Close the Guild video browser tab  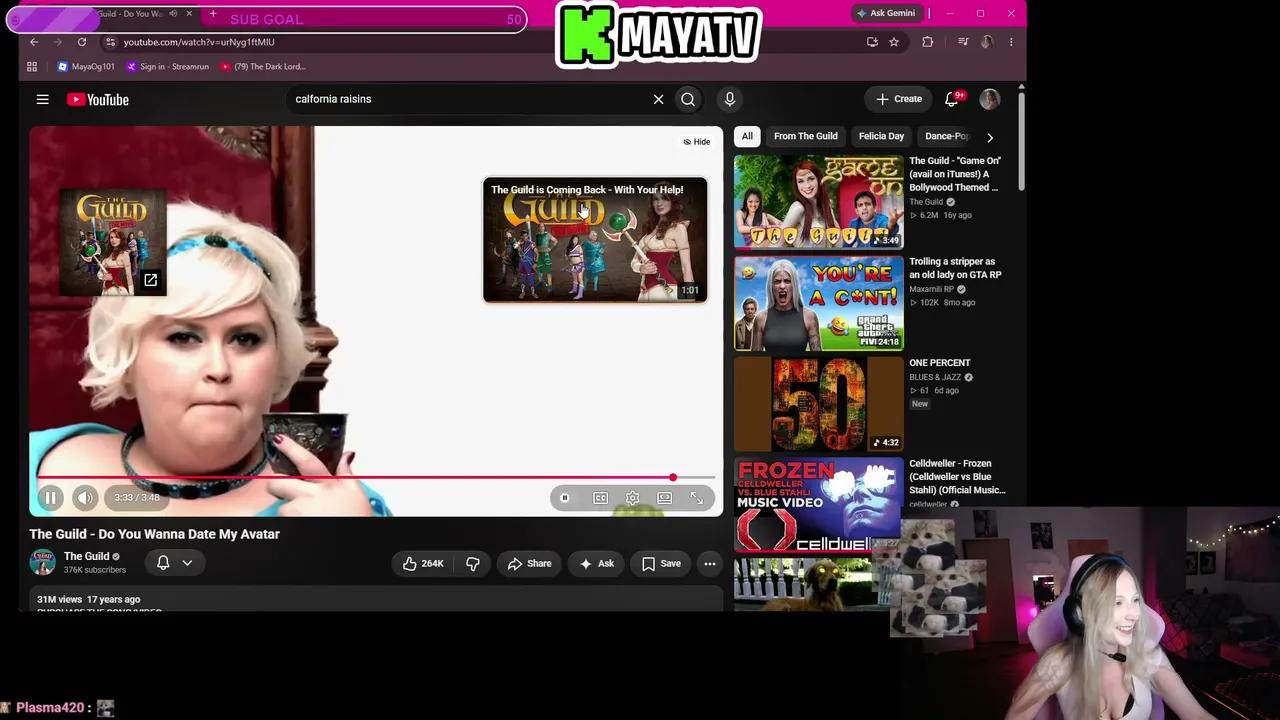tap(189, 14)
